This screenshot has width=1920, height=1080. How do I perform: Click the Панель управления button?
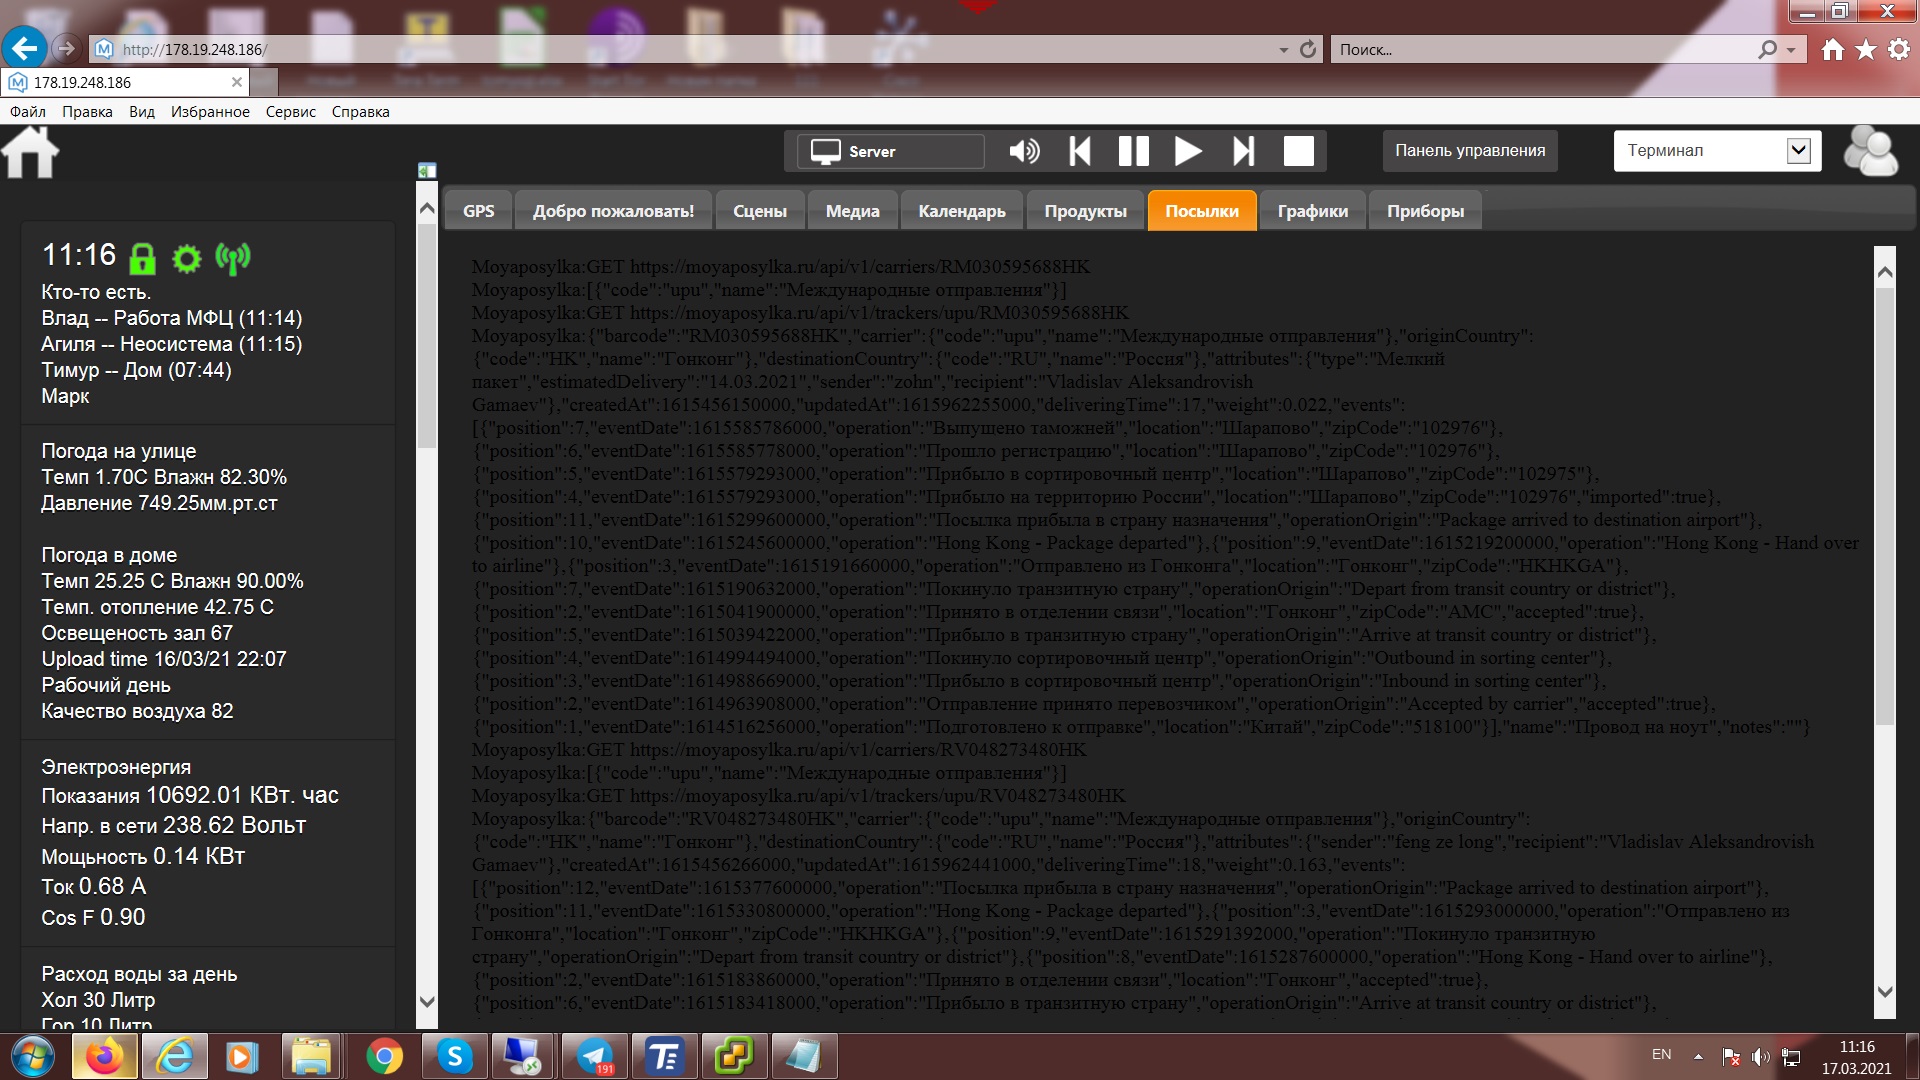tap(1469, 151)
